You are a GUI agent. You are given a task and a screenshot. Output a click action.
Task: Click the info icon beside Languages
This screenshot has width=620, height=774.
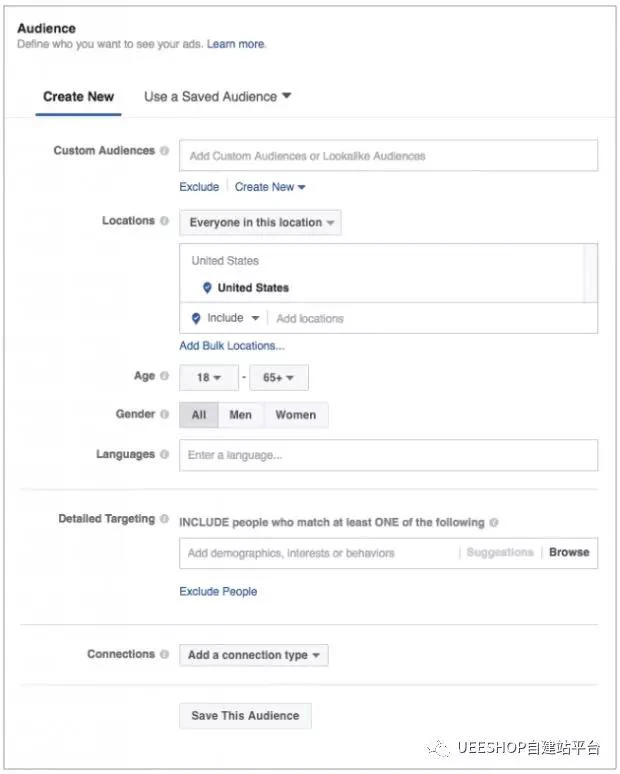pyautogui.click(x=164, y=454)
